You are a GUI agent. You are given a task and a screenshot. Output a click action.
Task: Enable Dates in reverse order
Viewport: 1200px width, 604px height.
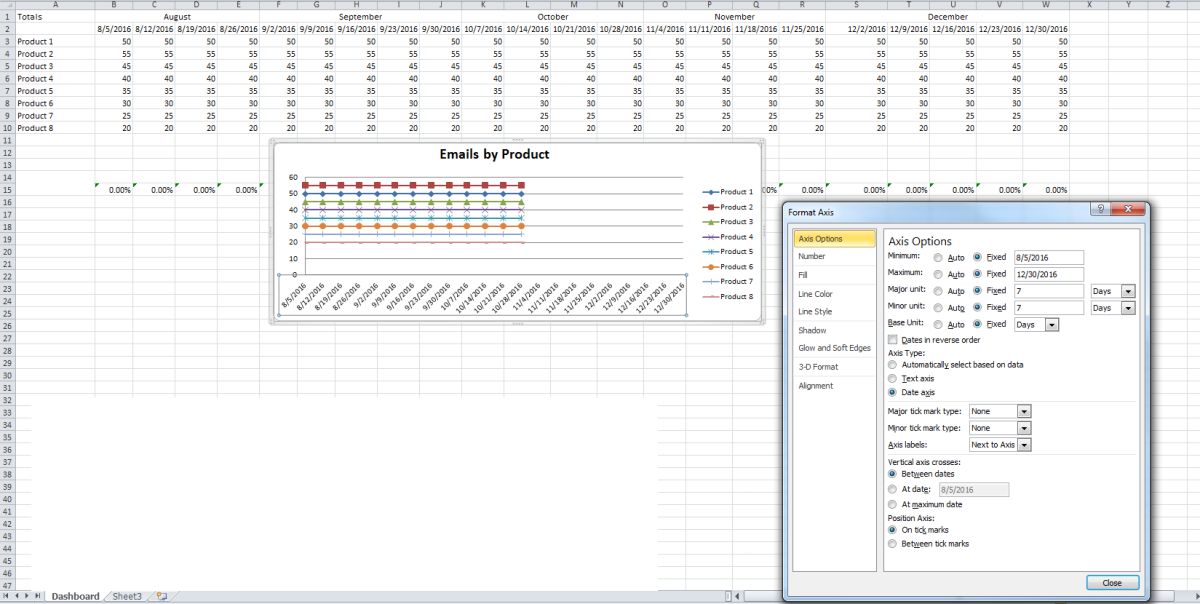[x=893, y=340]
